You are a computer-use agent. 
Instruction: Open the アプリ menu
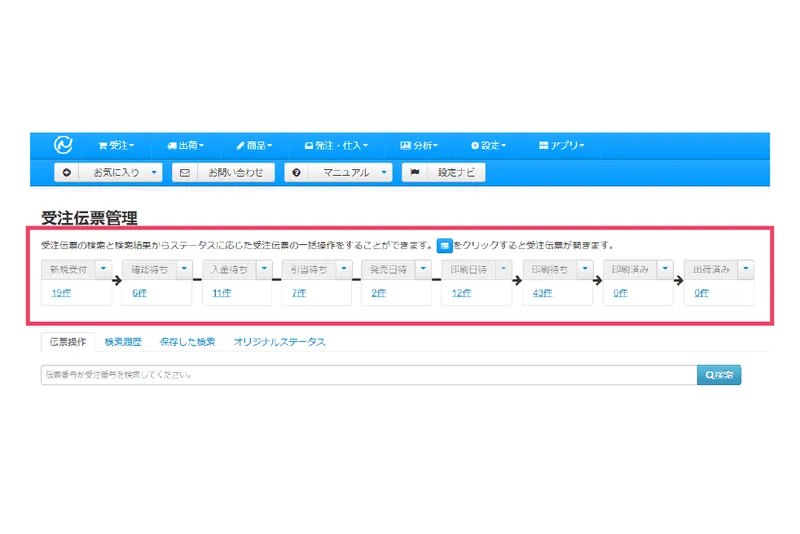[x=562, y=145]
